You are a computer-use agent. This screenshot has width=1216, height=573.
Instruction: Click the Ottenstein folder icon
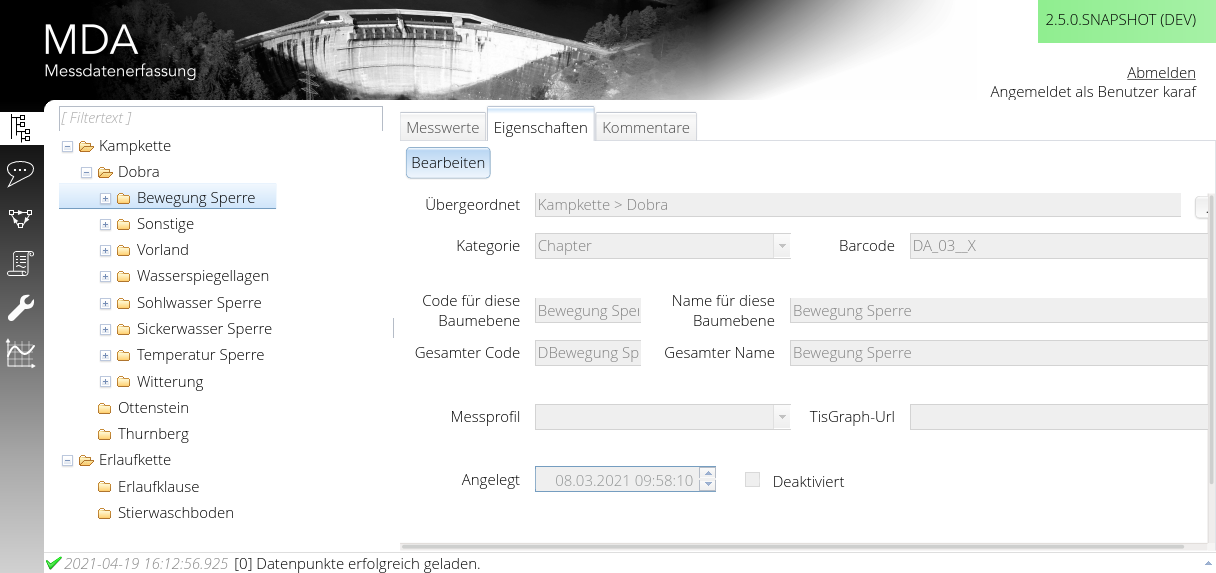click(105, 408)
